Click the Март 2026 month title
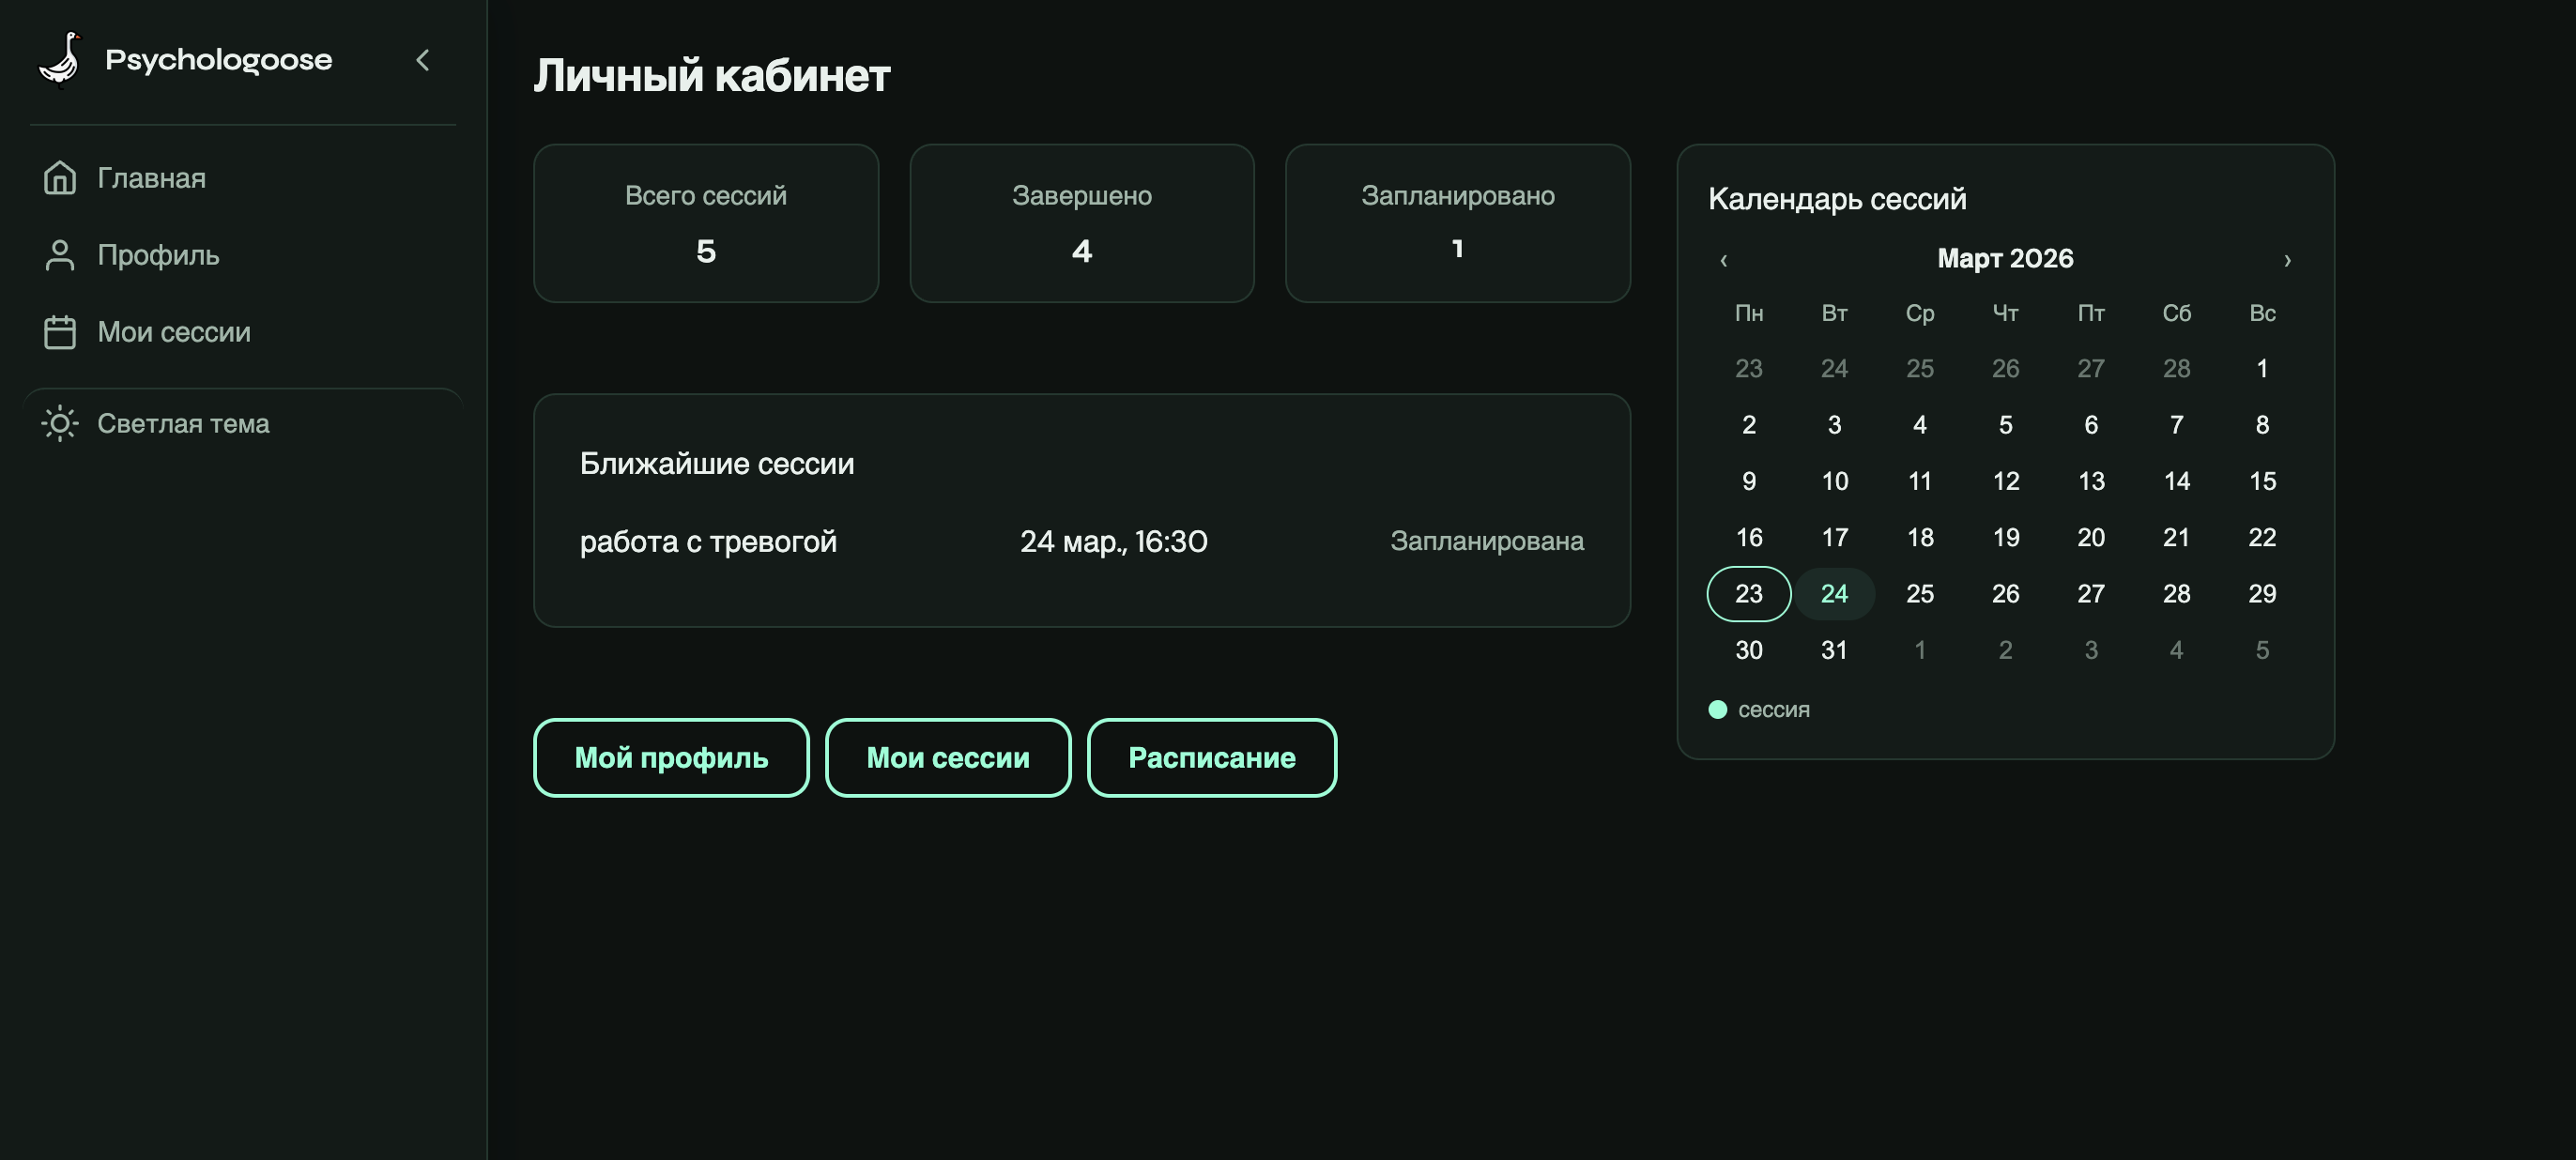The width and height of the screenshot is (2576, 1160). pyautogui.click(x=2005, y=258)
